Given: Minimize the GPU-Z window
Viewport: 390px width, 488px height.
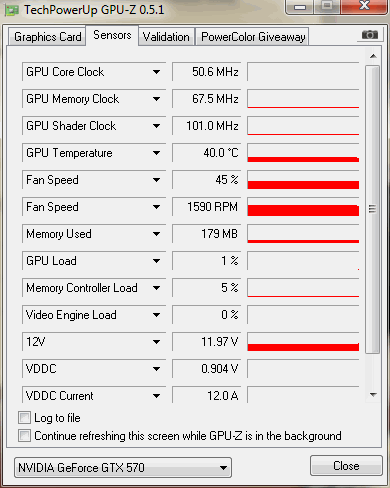Looking at the screenshot, I should 300,7.
